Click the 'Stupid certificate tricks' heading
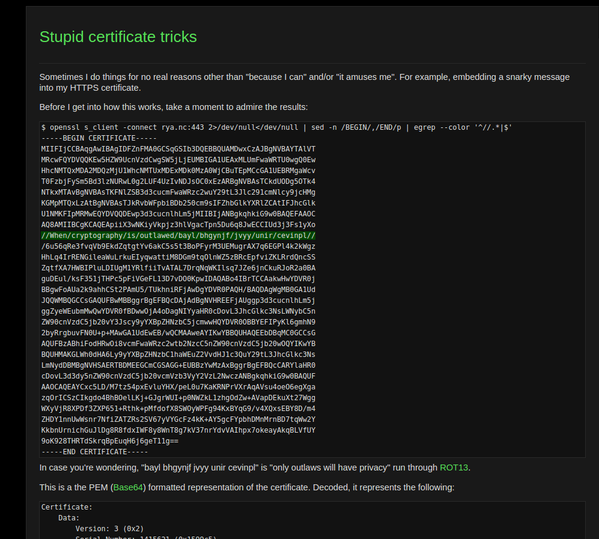Viewport: 599px width, 539px height. 118,37
